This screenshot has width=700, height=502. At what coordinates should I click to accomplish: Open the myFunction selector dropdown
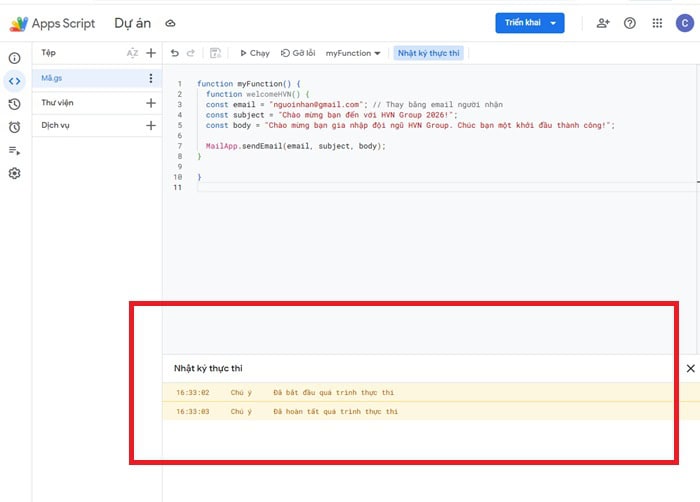352,53
